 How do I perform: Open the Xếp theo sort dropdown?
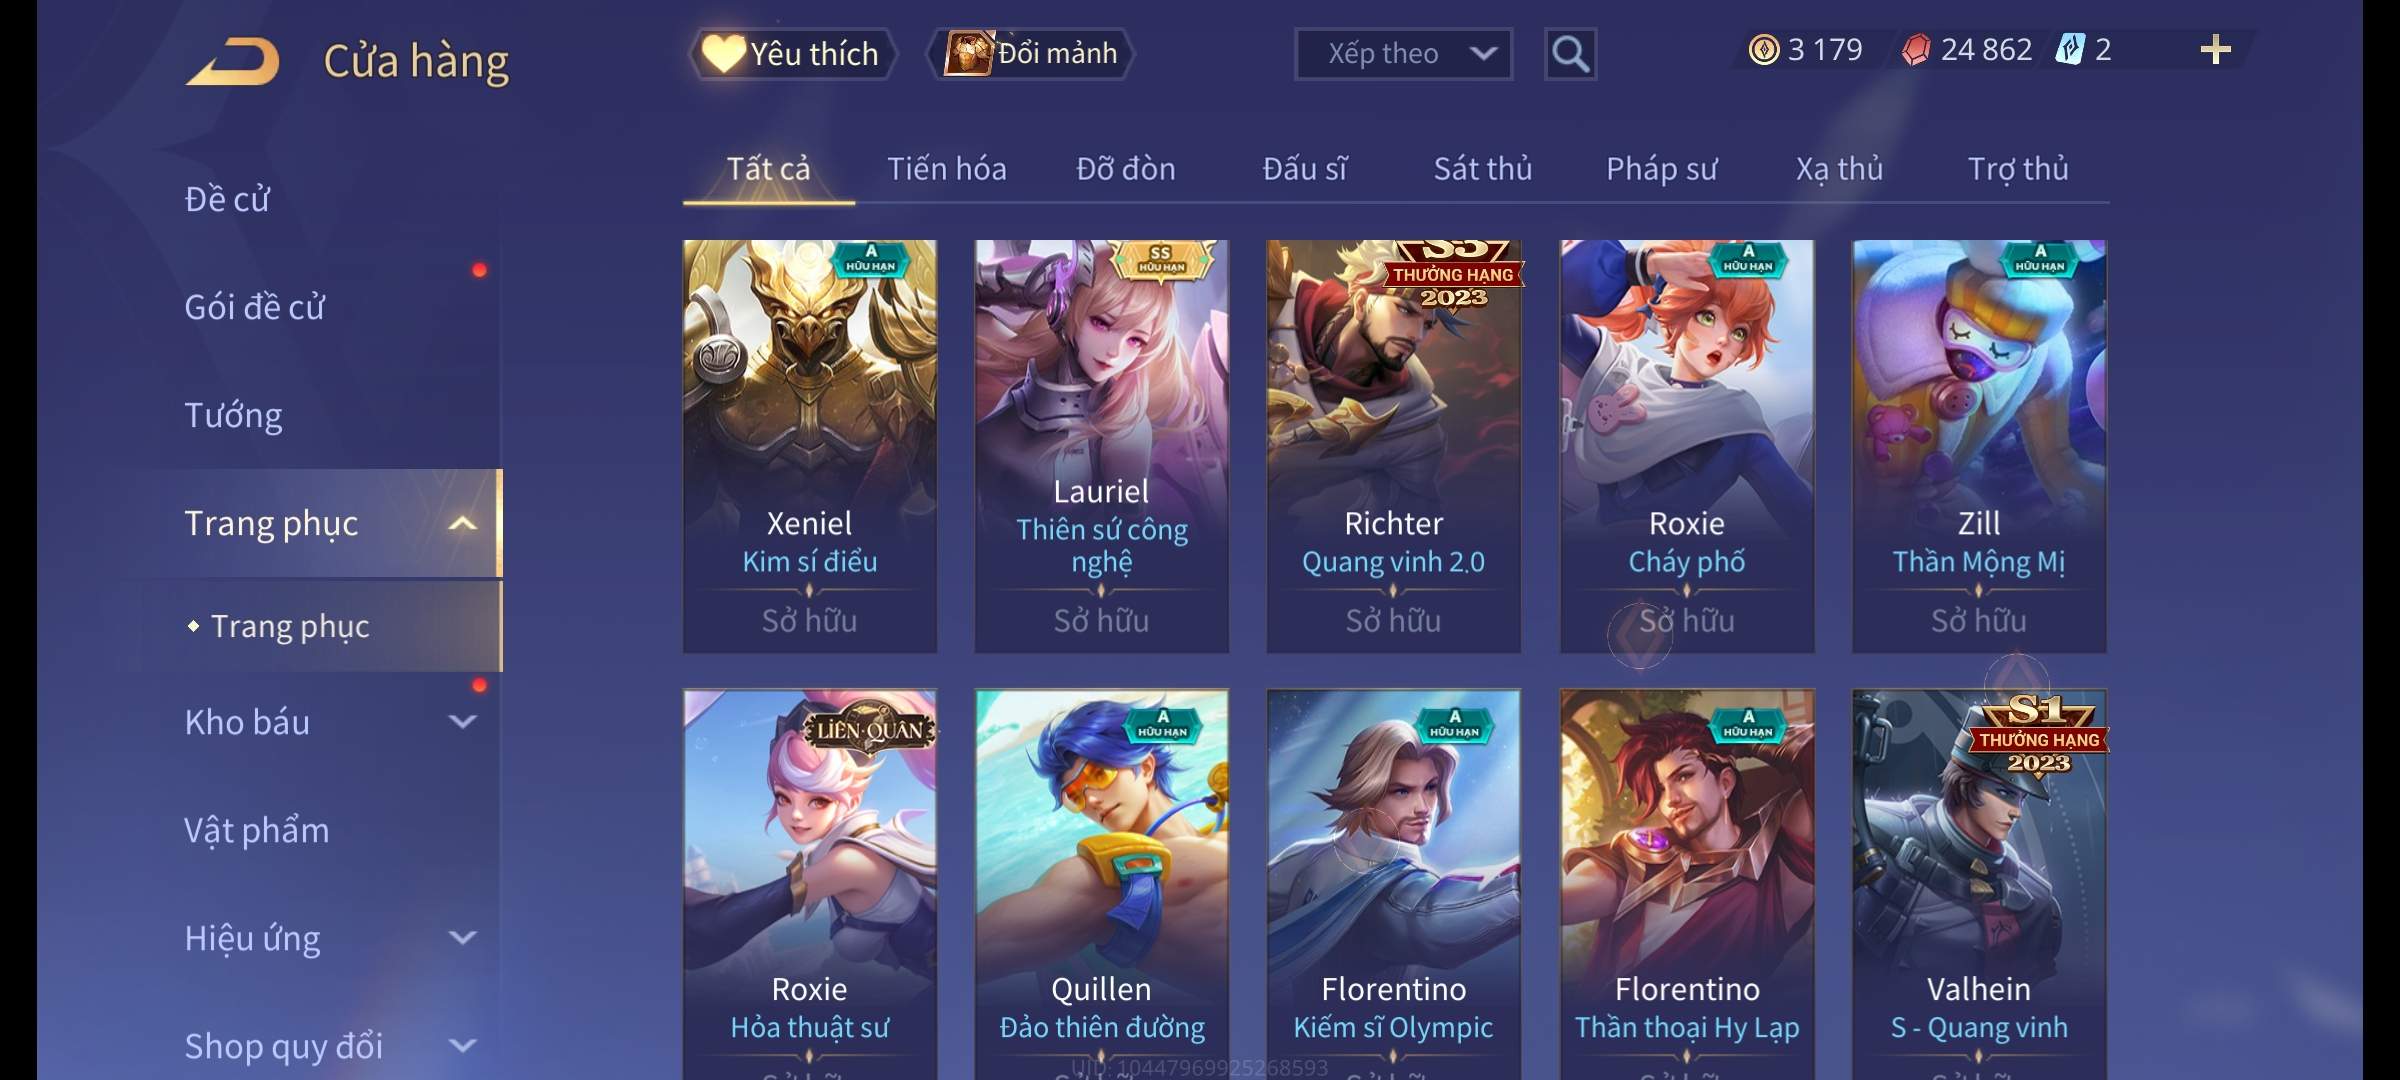[1403, 54]
